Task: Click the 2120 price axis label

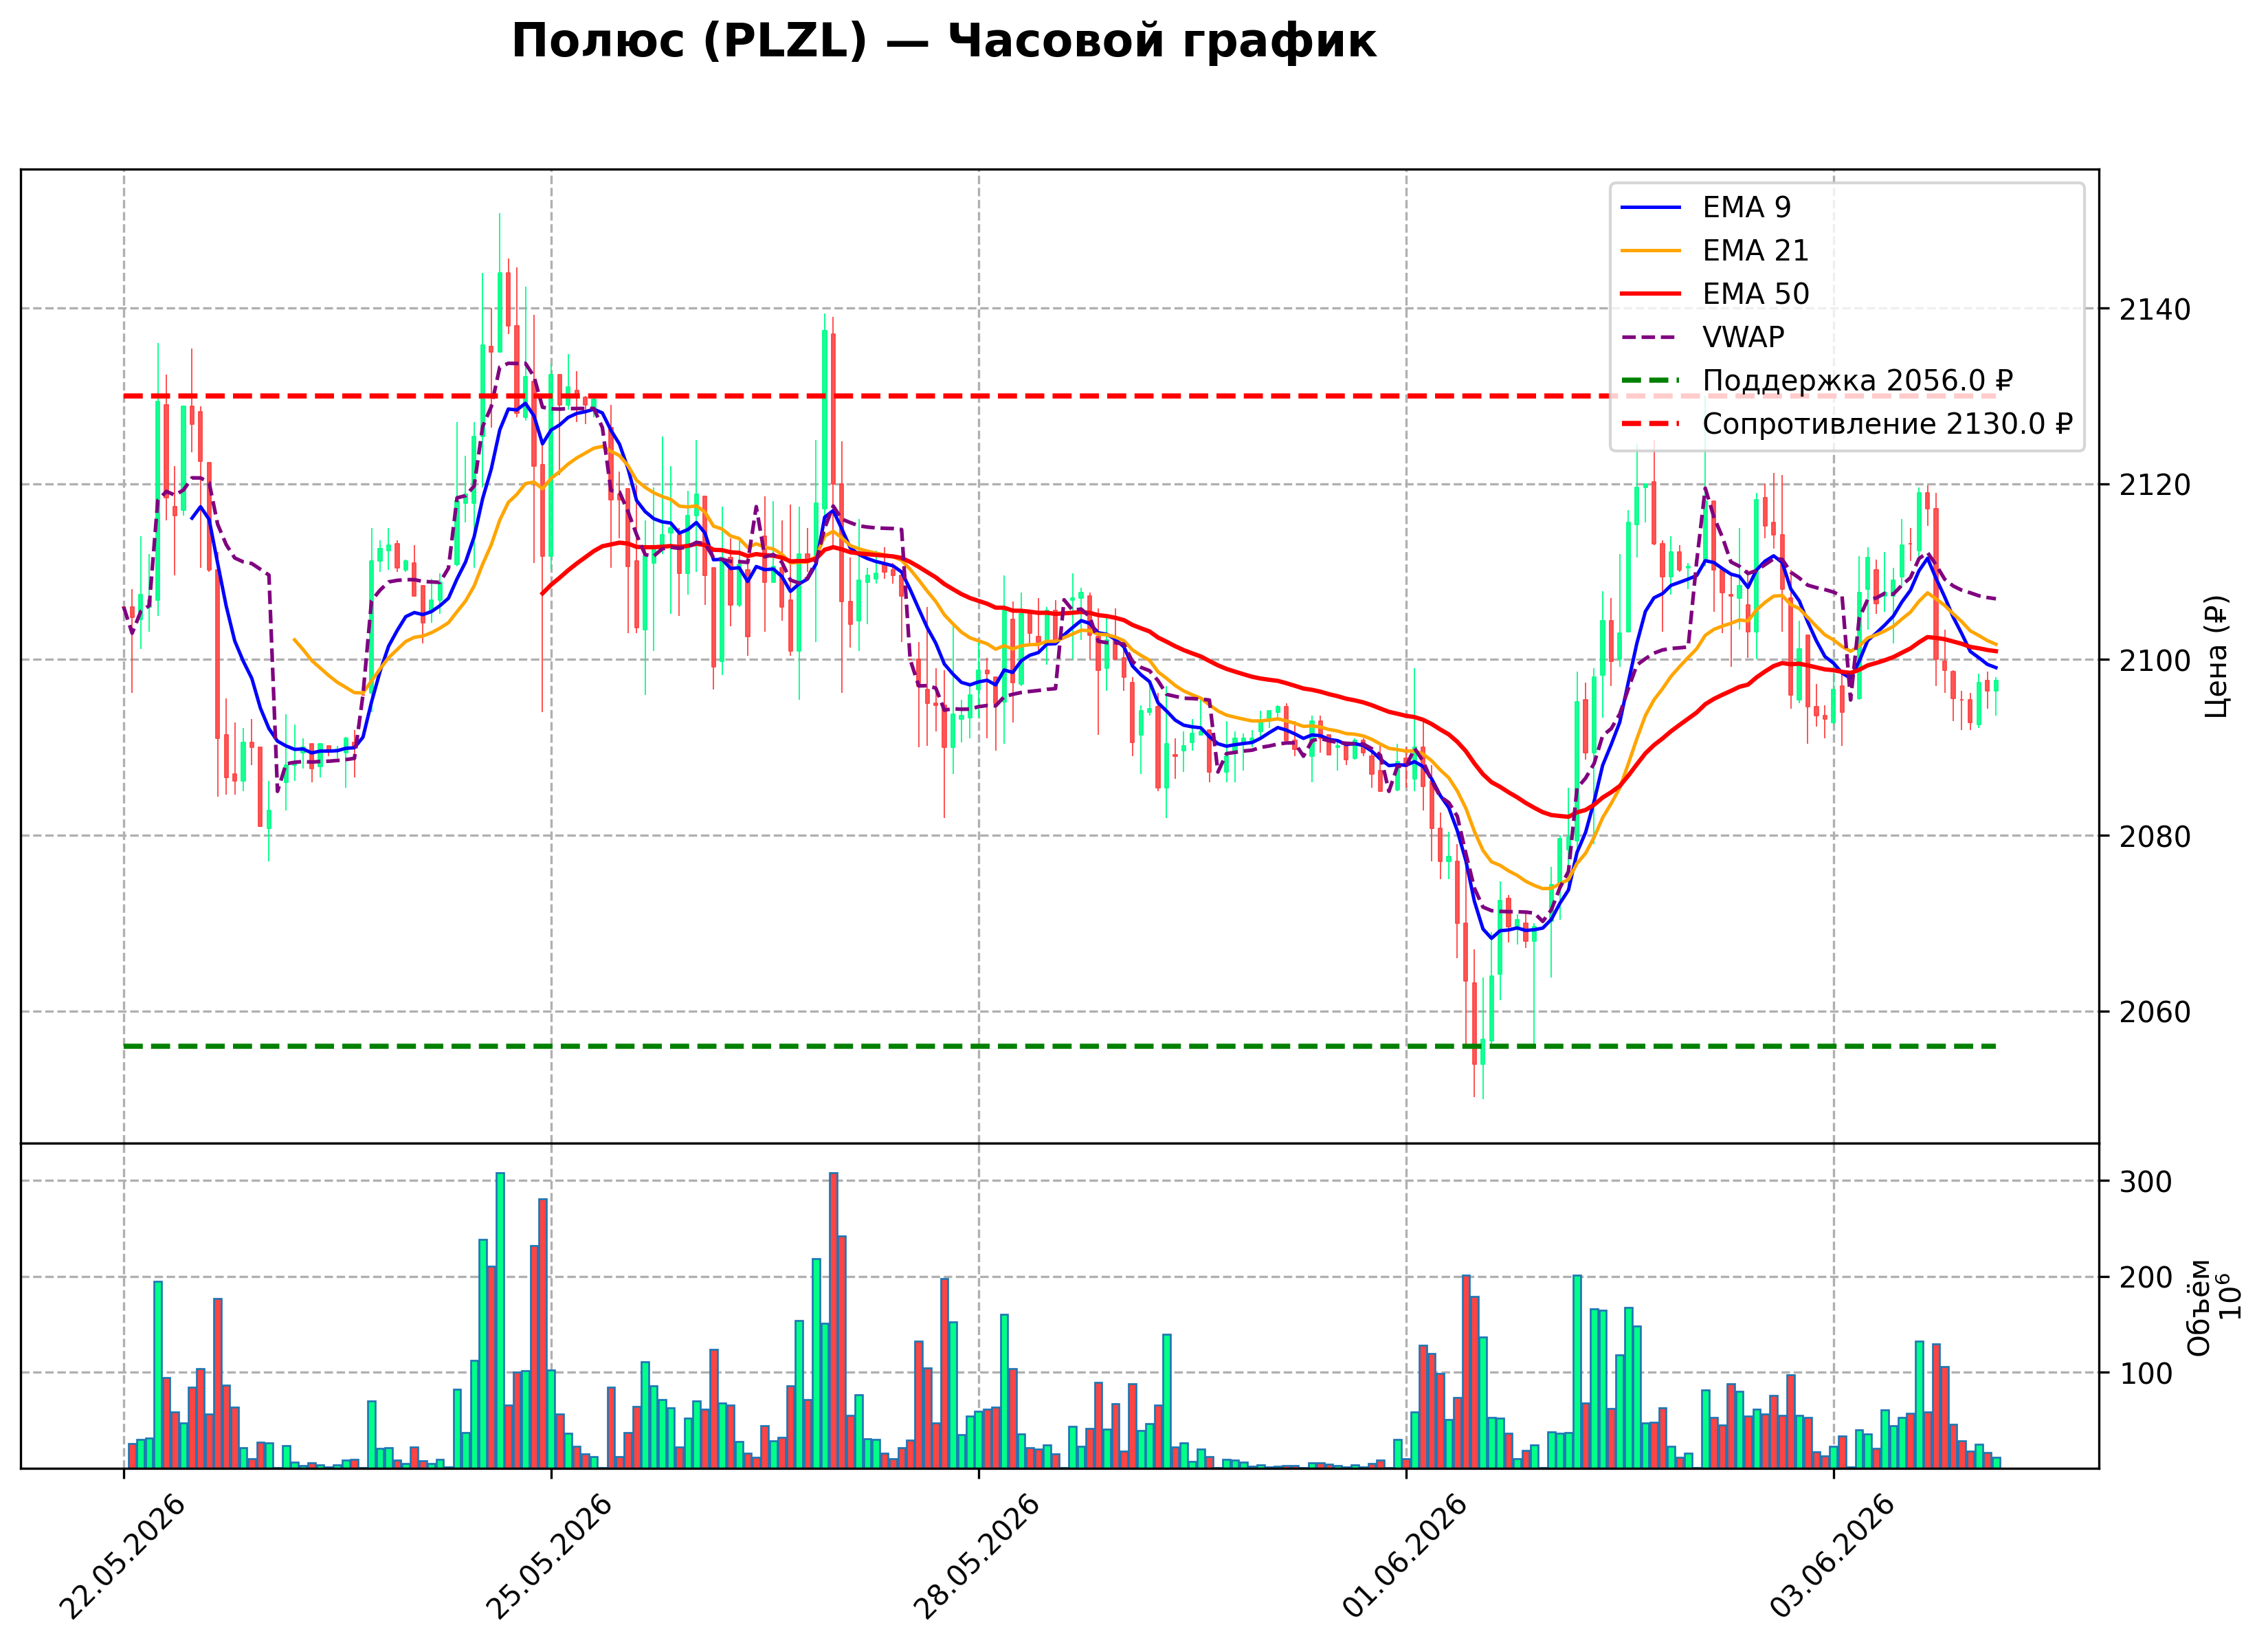Action: pos(2154,486)
